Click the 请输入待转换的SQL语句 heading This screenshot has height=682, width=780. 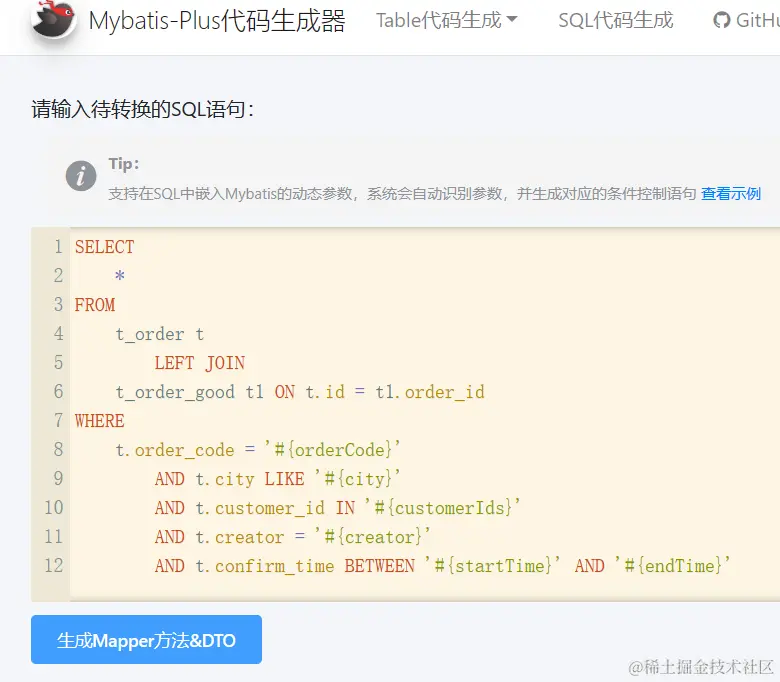(142, 109)
